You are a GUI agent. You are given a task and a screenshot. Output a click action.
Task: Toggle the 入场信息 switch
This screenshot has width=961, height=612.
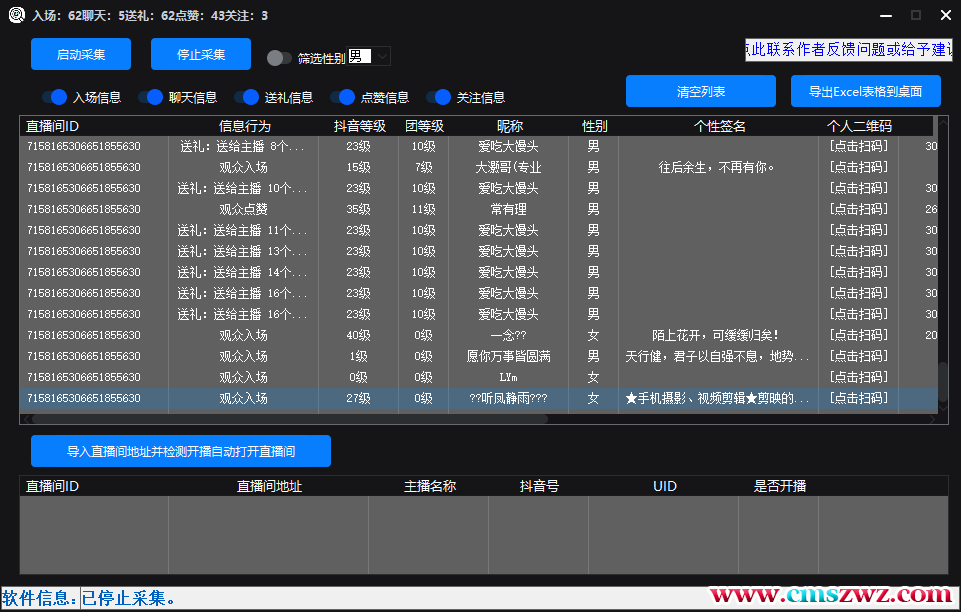55,97
